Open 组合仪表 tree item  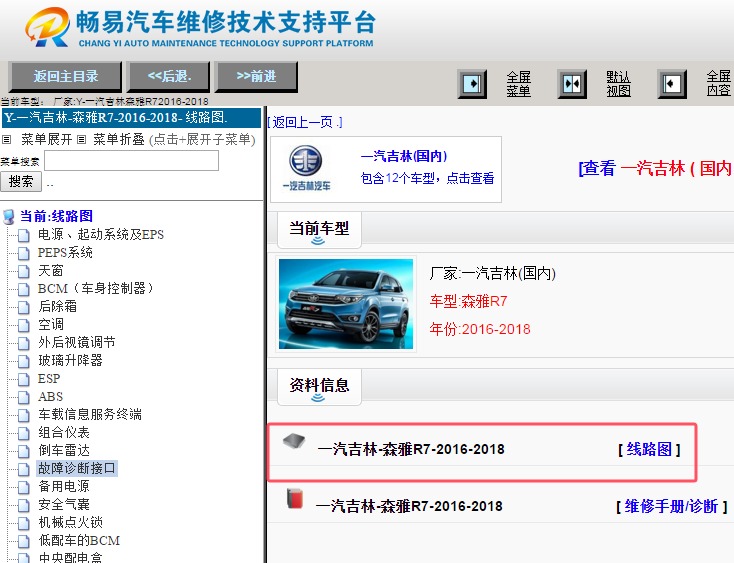[x=64, y=432]
